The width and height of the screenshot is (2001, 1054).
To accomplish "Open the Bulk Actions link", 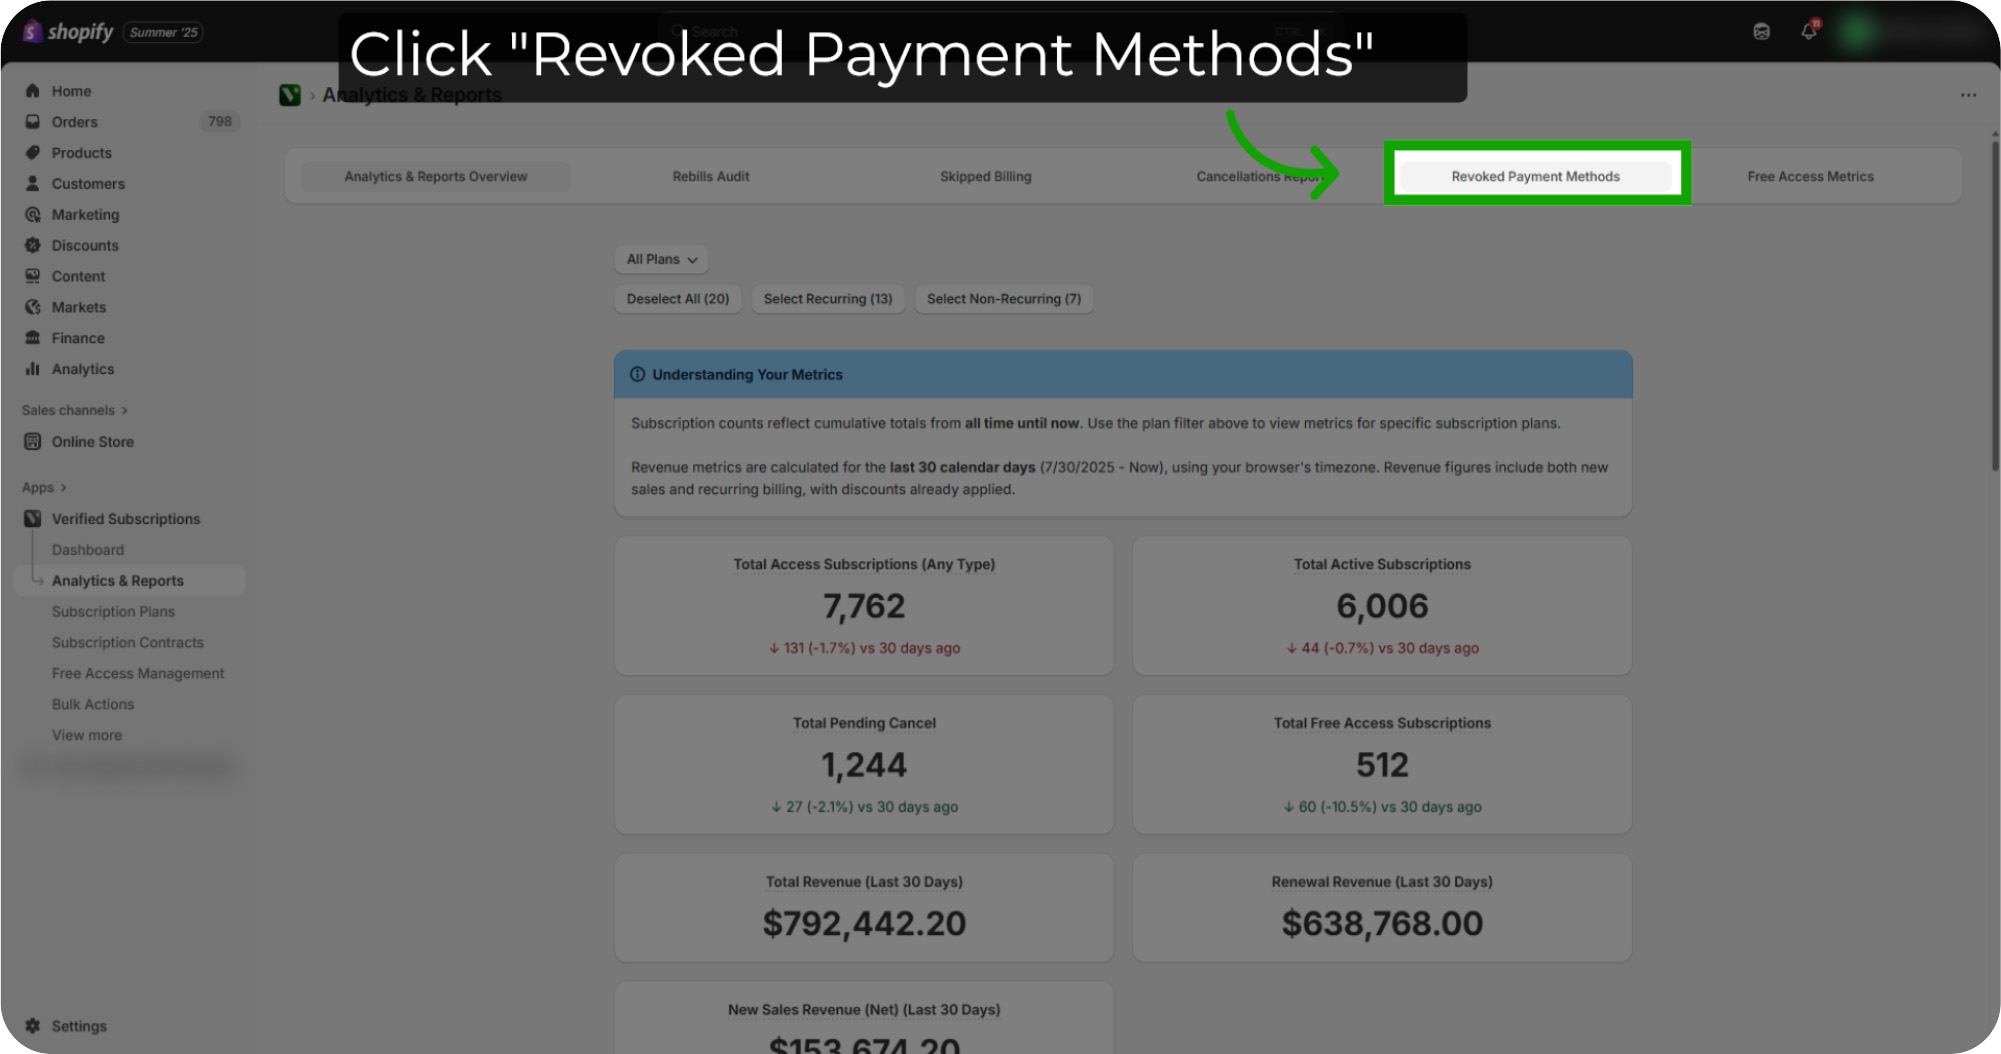I will click(x=93, y=705).
